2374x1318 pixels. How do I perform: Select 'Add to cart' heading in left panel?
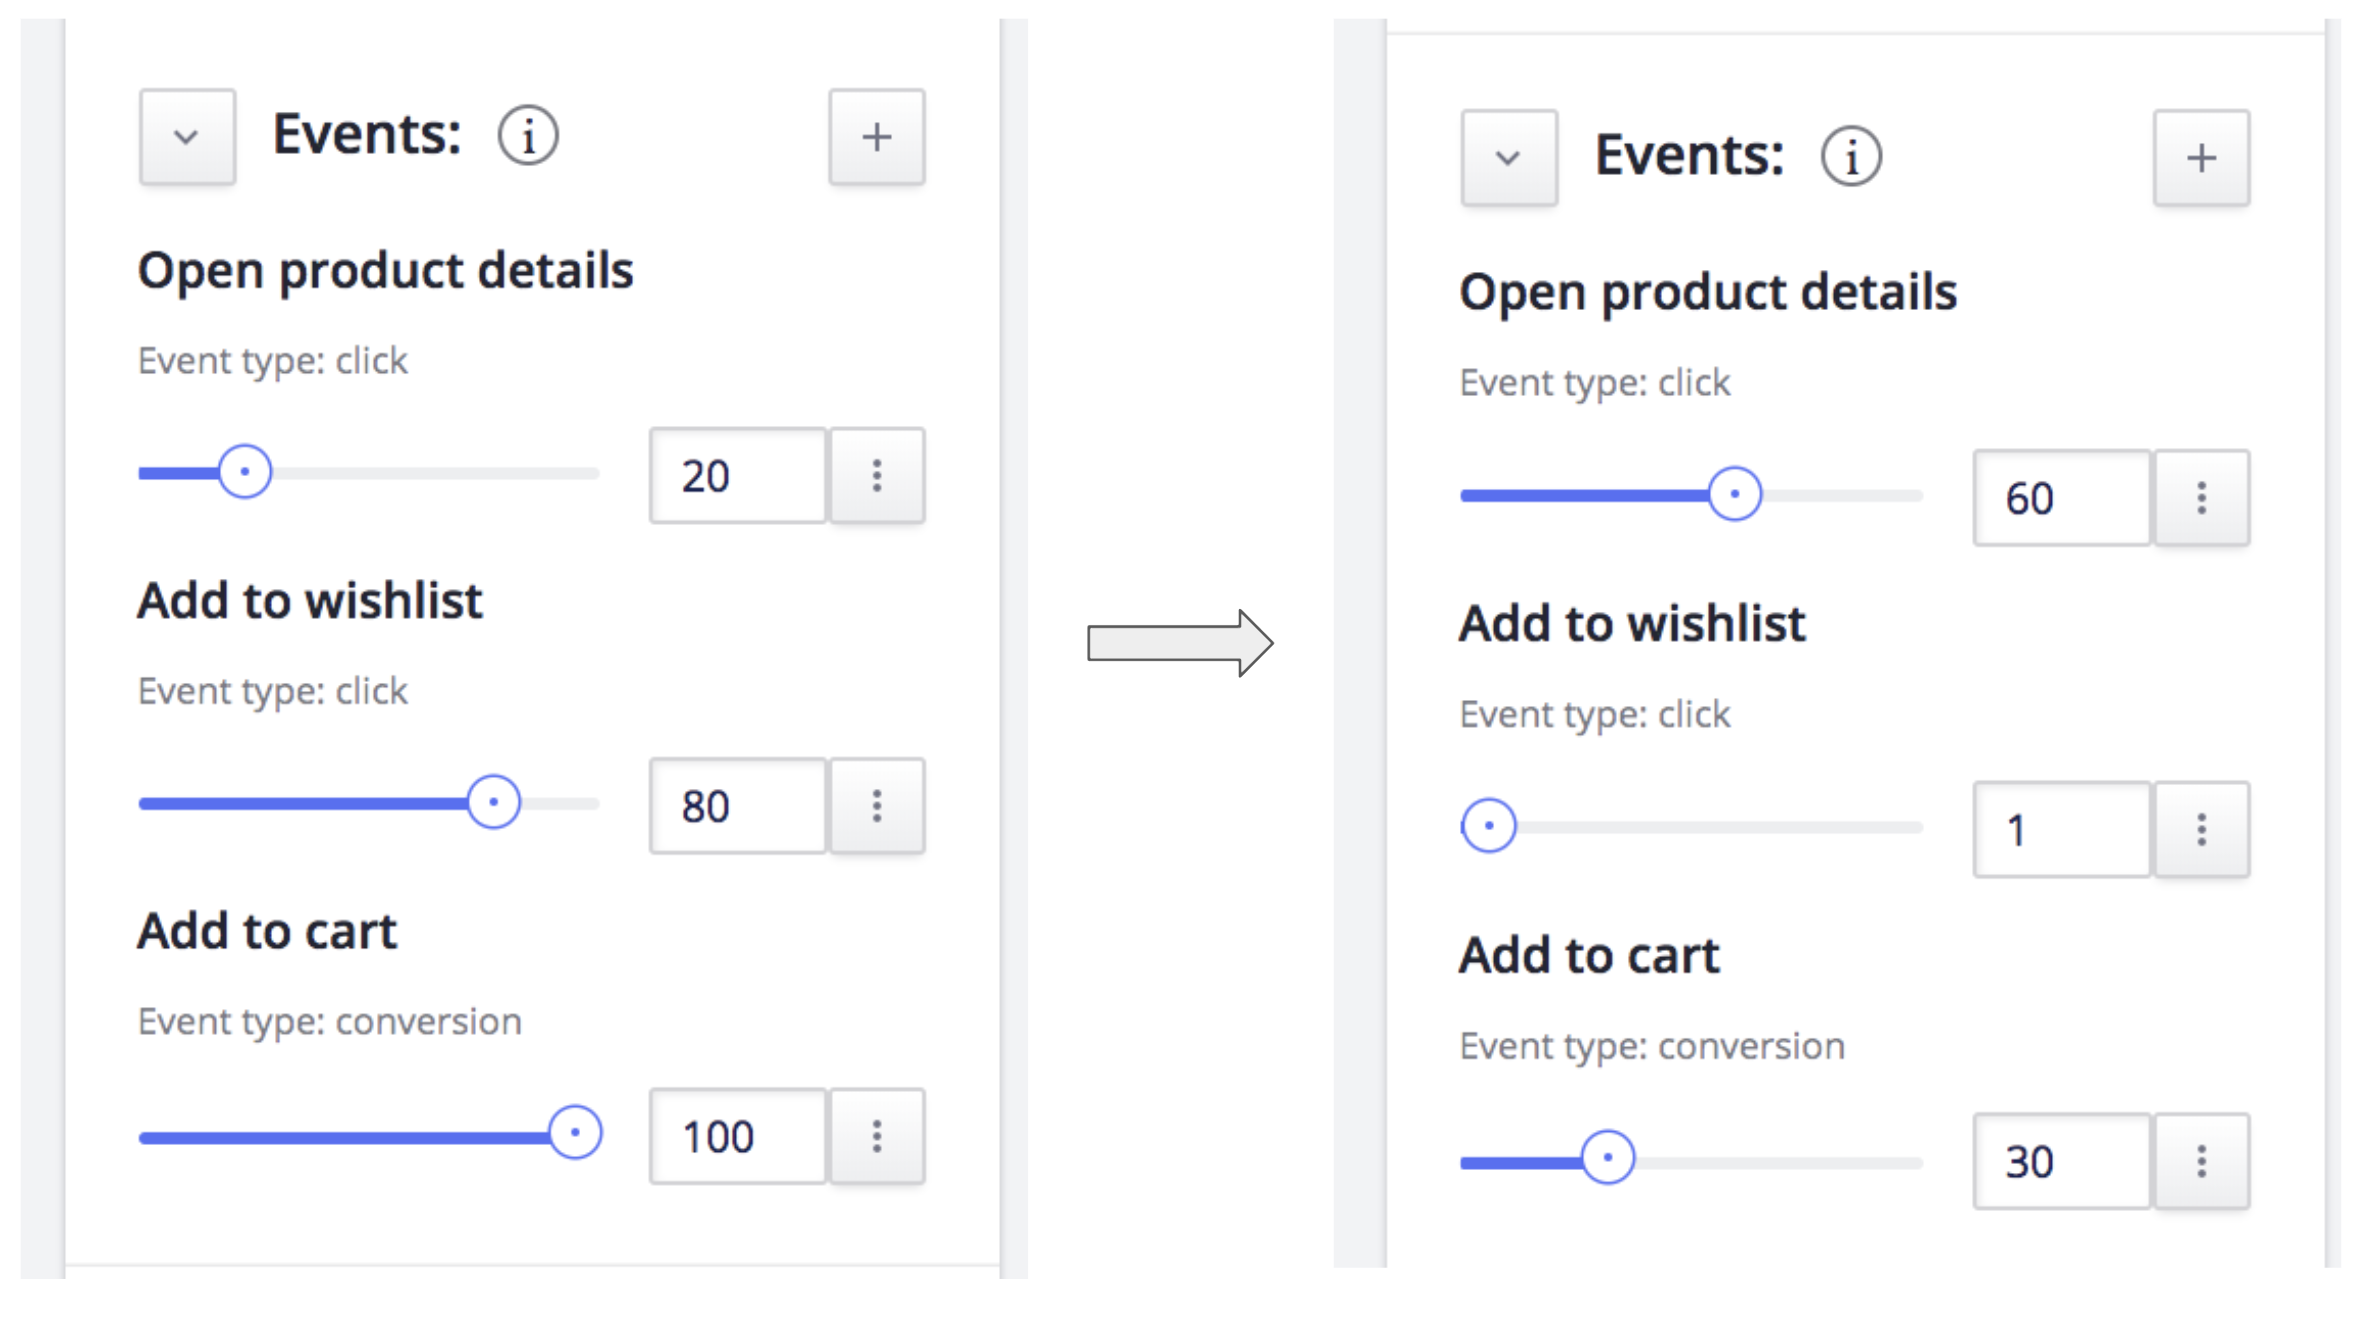coord(267,931)
